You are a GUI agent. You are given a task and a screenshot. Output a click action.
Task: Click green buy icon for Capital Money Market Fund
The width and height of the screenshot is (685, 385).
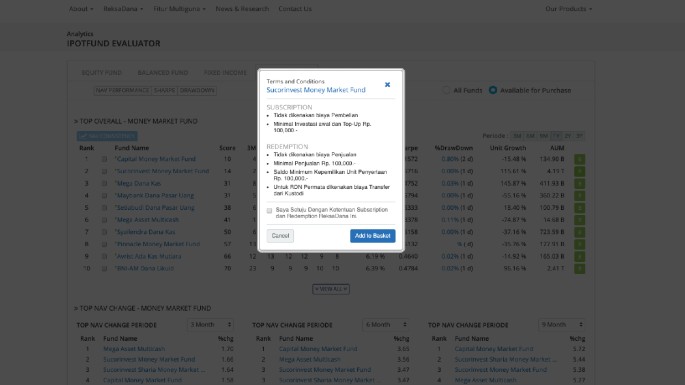tap(580, 159)
